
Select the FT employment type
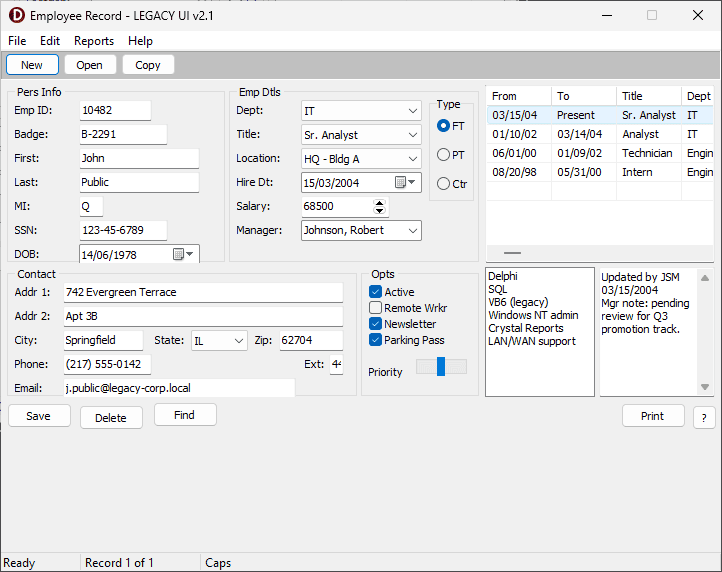click(x=451, y=126)
